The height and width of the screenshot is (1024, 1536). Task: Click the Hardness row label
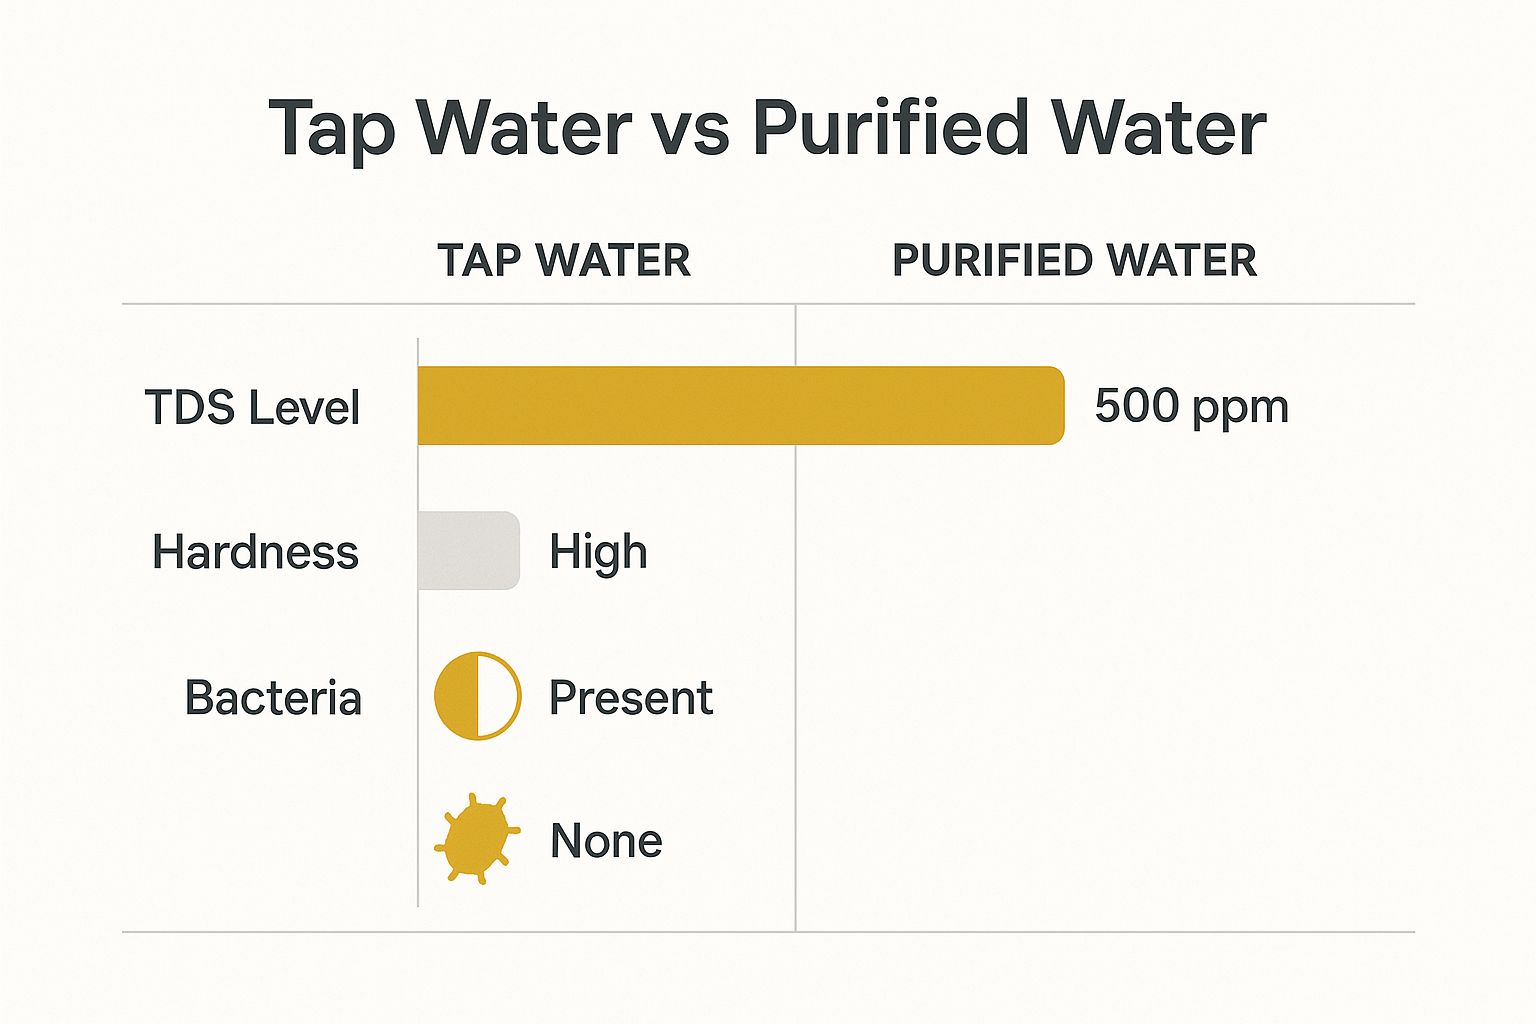(255, 552)
